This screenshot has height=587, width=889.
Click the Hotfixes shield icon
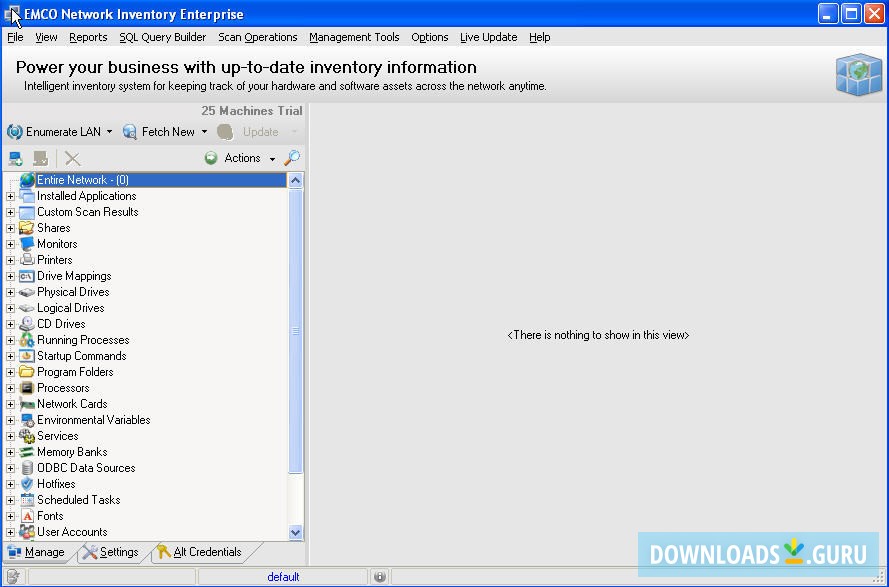click(27, 484)
